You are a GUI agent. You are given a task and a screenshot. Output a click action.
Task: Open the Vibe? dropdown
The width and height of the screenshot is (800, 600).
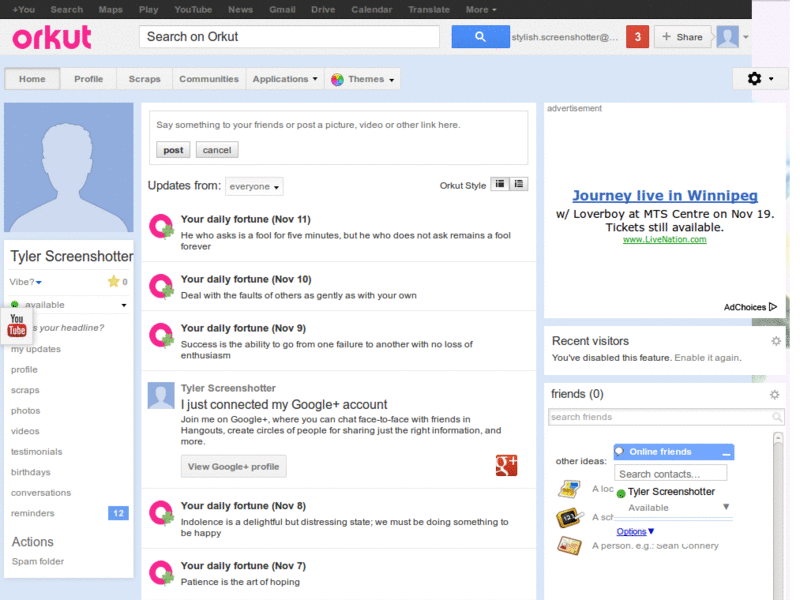pyautogui.click(x=26, y=282)
